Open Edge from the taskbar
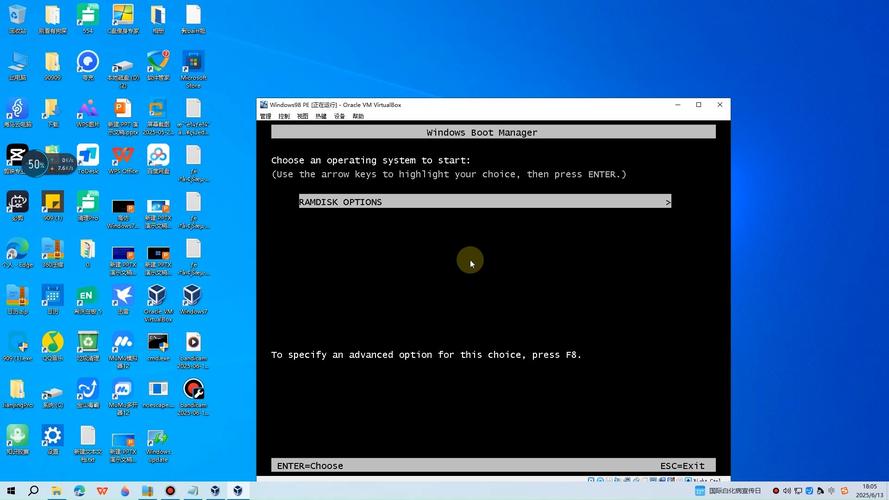 79,490
